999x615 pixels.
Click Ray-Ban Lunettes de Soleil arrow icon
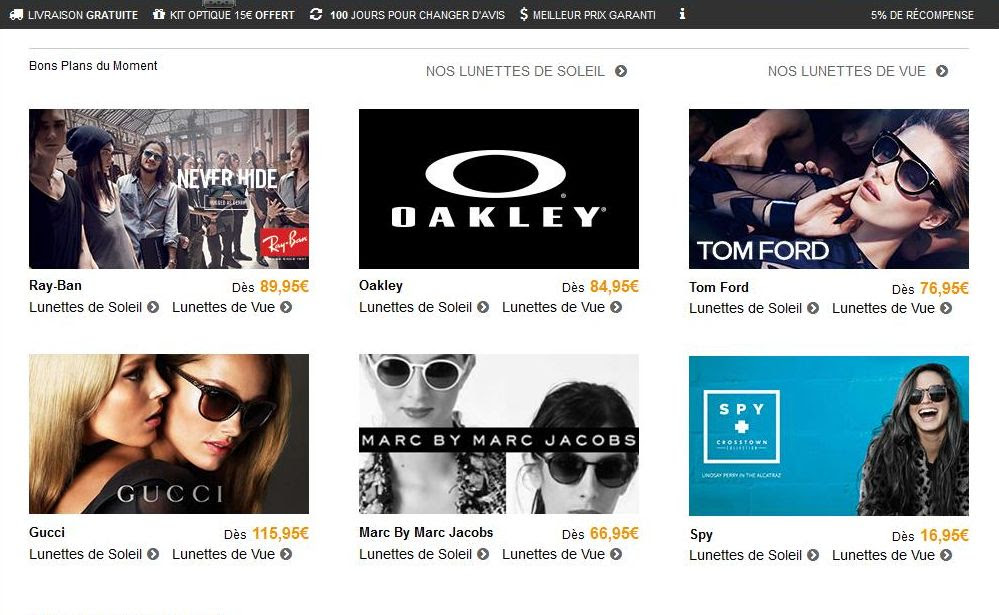153,307
